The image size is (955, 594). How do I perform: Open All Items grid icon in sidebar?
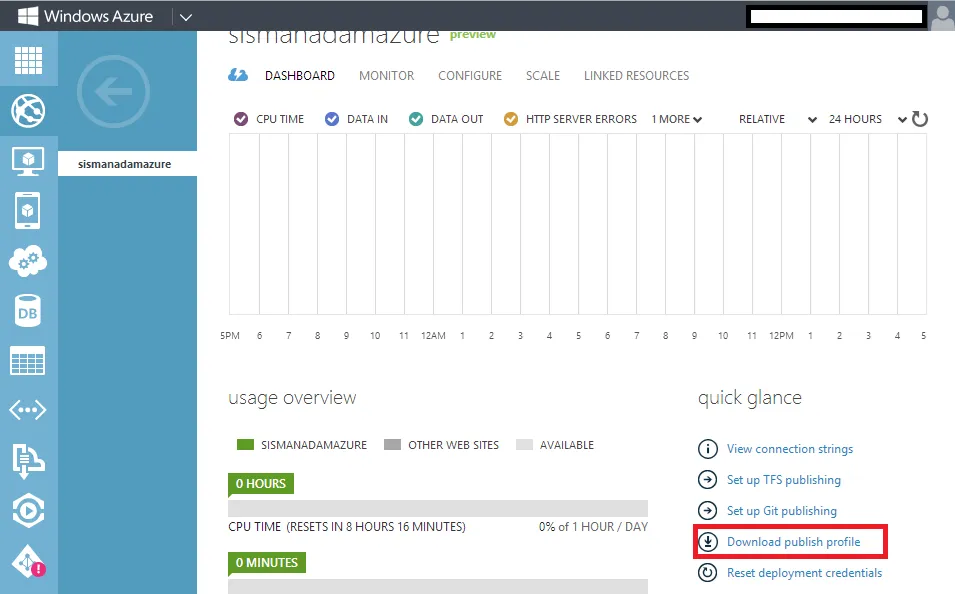pyautogui.click(x=29, y=60)
